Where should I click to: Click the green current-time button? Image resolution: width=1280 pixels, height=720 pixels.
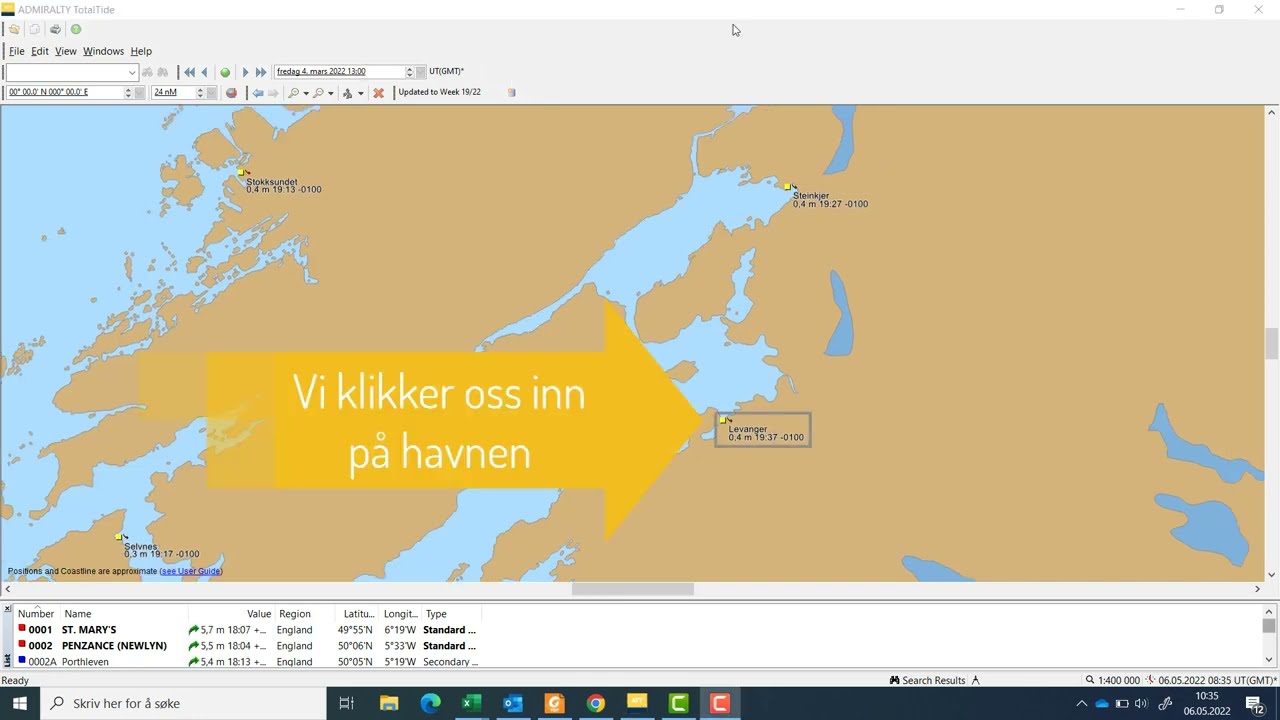point(225,72)
